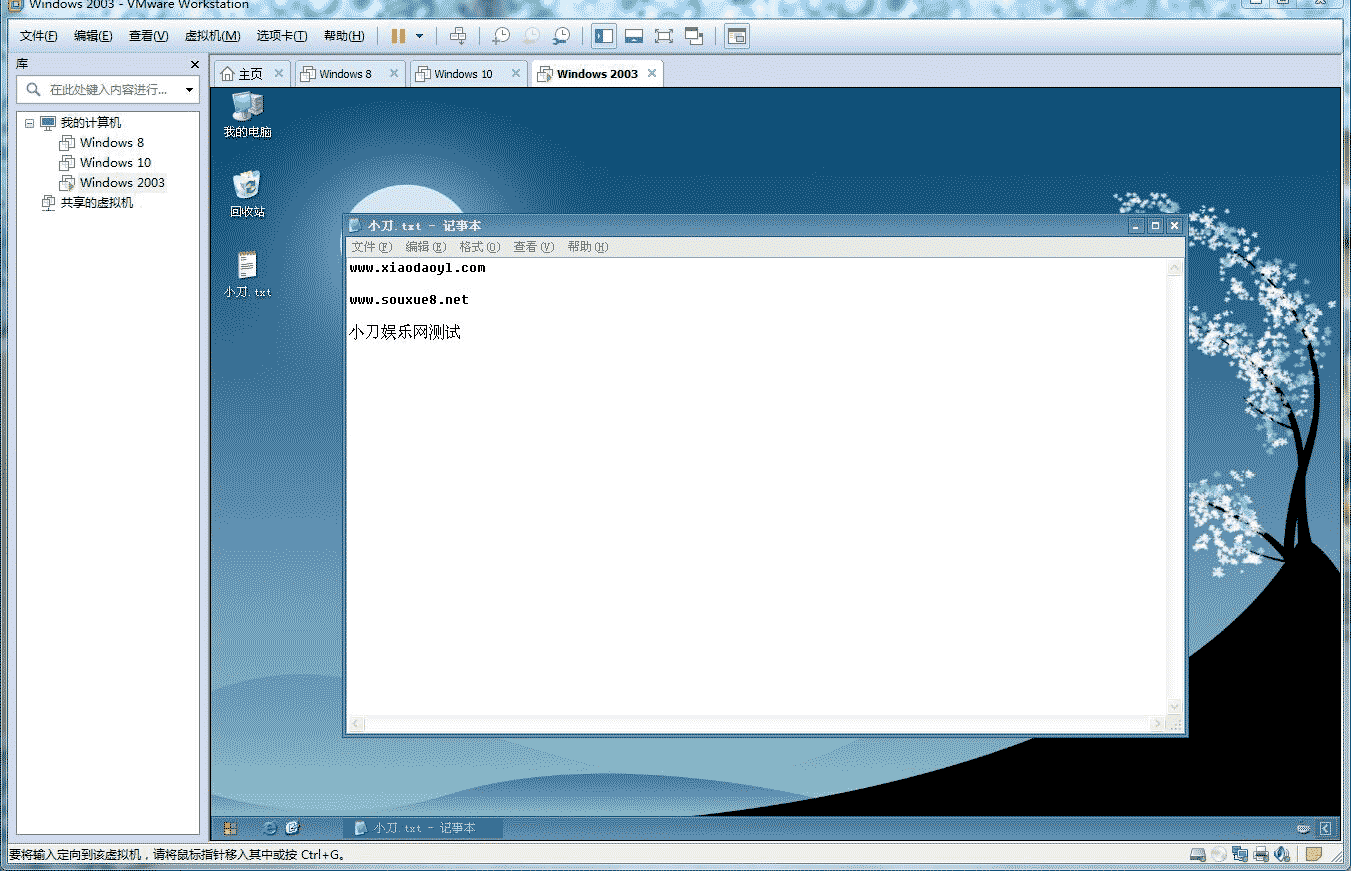Viewport: 1351px width, 871px height.
Task: Click the Send Ctrl+Alt+Del toolbar icon
Action: click(x=458, y=36)
